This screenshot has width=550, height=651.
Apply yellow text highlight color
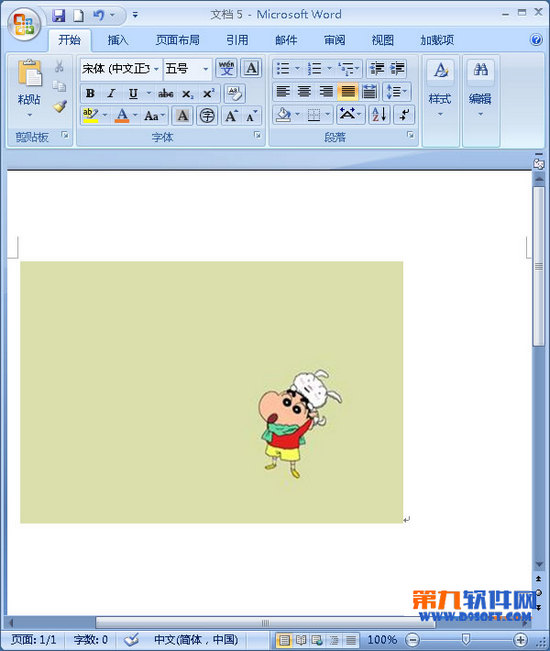[90, 115]
